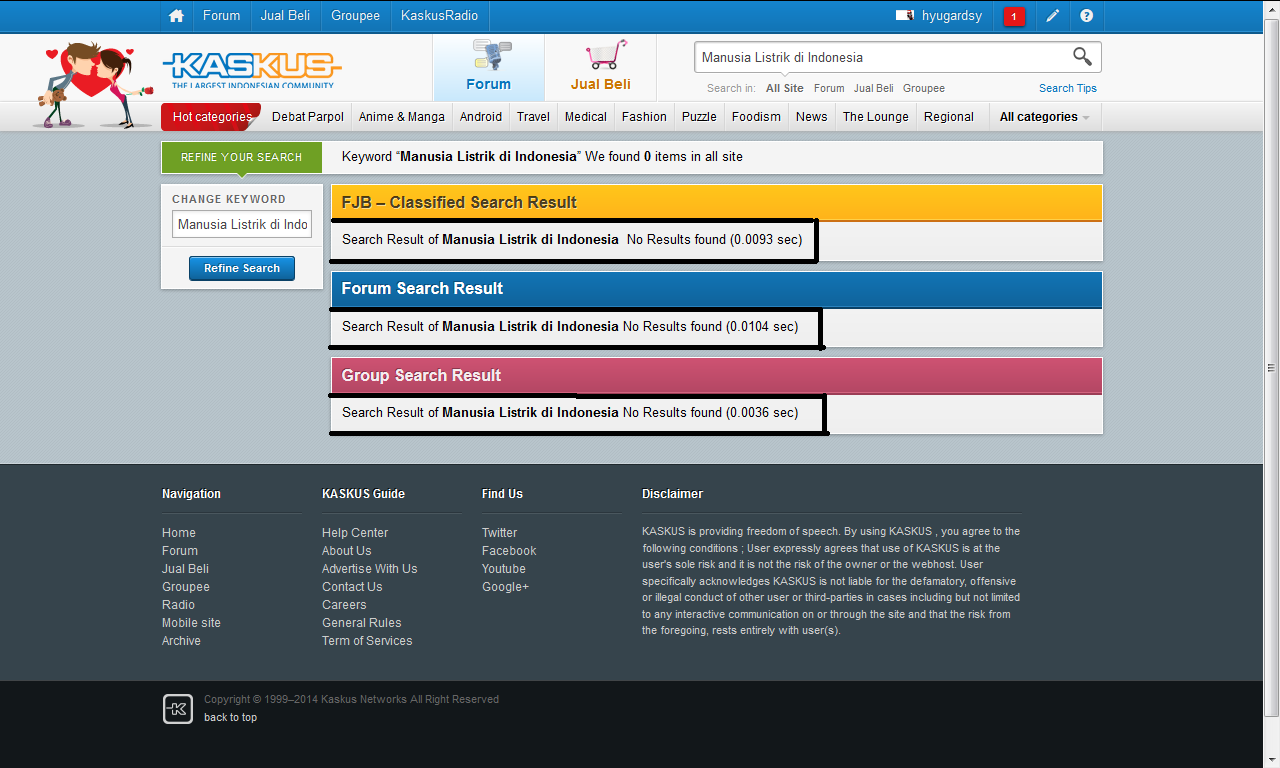Open The Lounge category
1280x768 pixels.
pyautogui.click(x=875, y=117)
